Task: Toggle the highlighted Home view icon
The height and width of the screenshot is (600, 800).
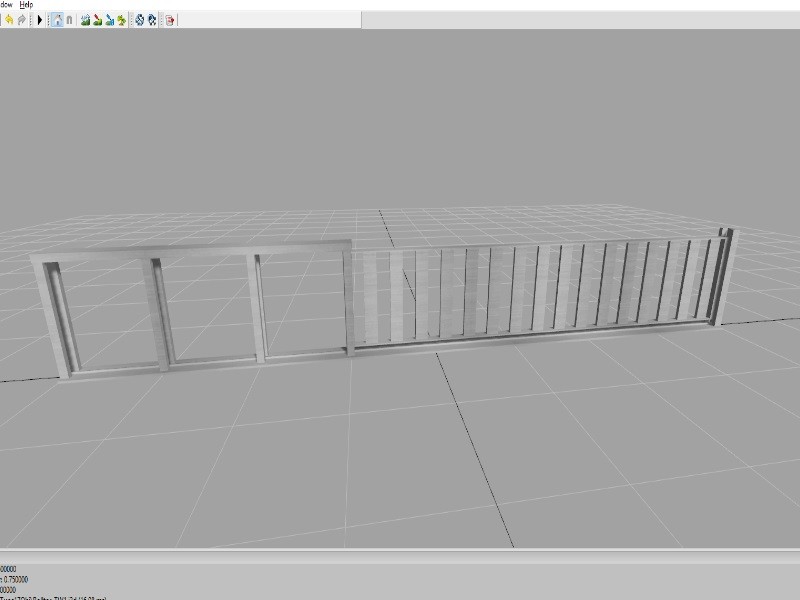Action: pos(58,20)
